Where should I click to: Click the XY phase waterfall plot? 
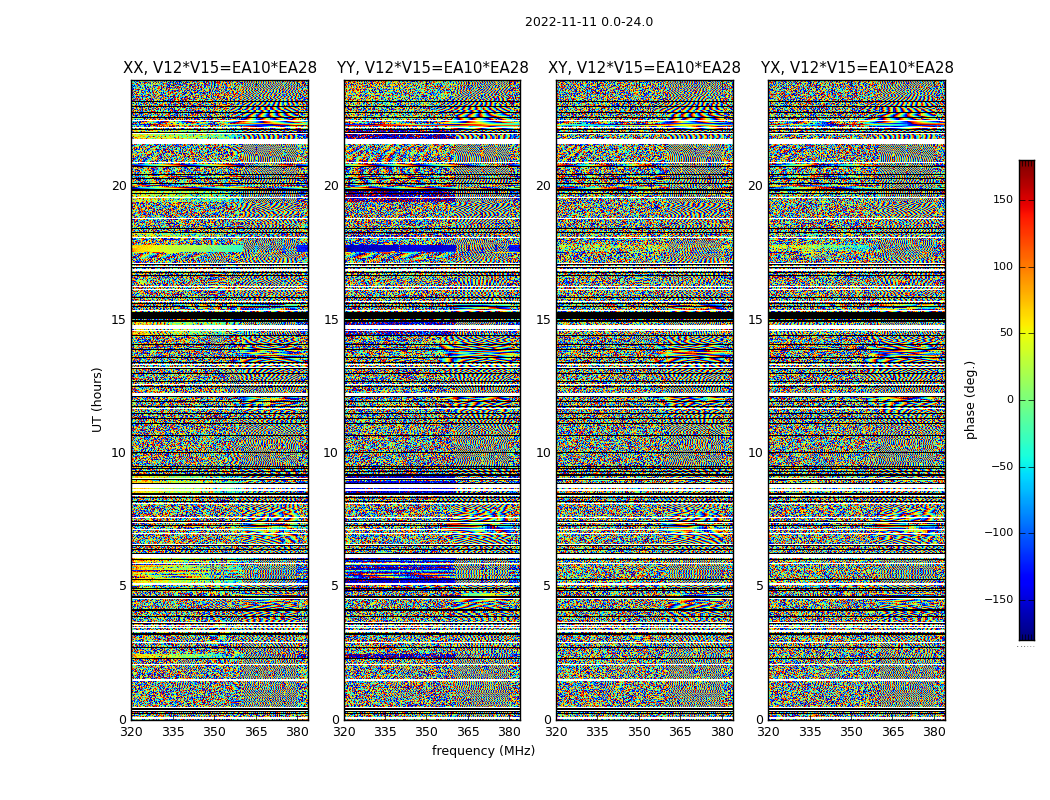[645, 400]
